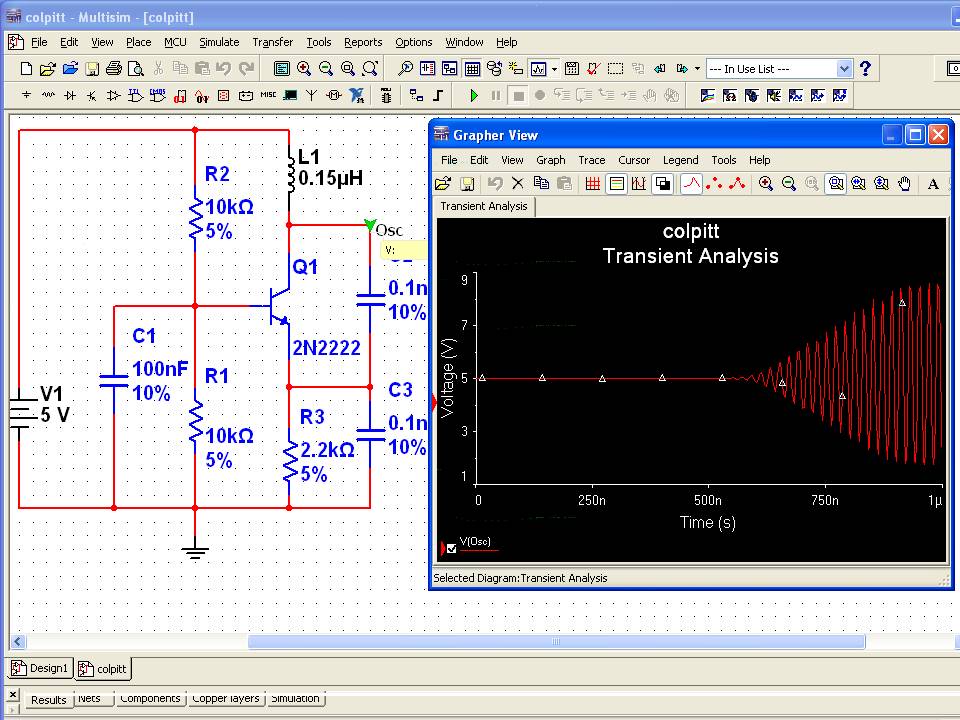Click the print icon in main toolbar
Screen dimensions: 960x720
[114, 69]
